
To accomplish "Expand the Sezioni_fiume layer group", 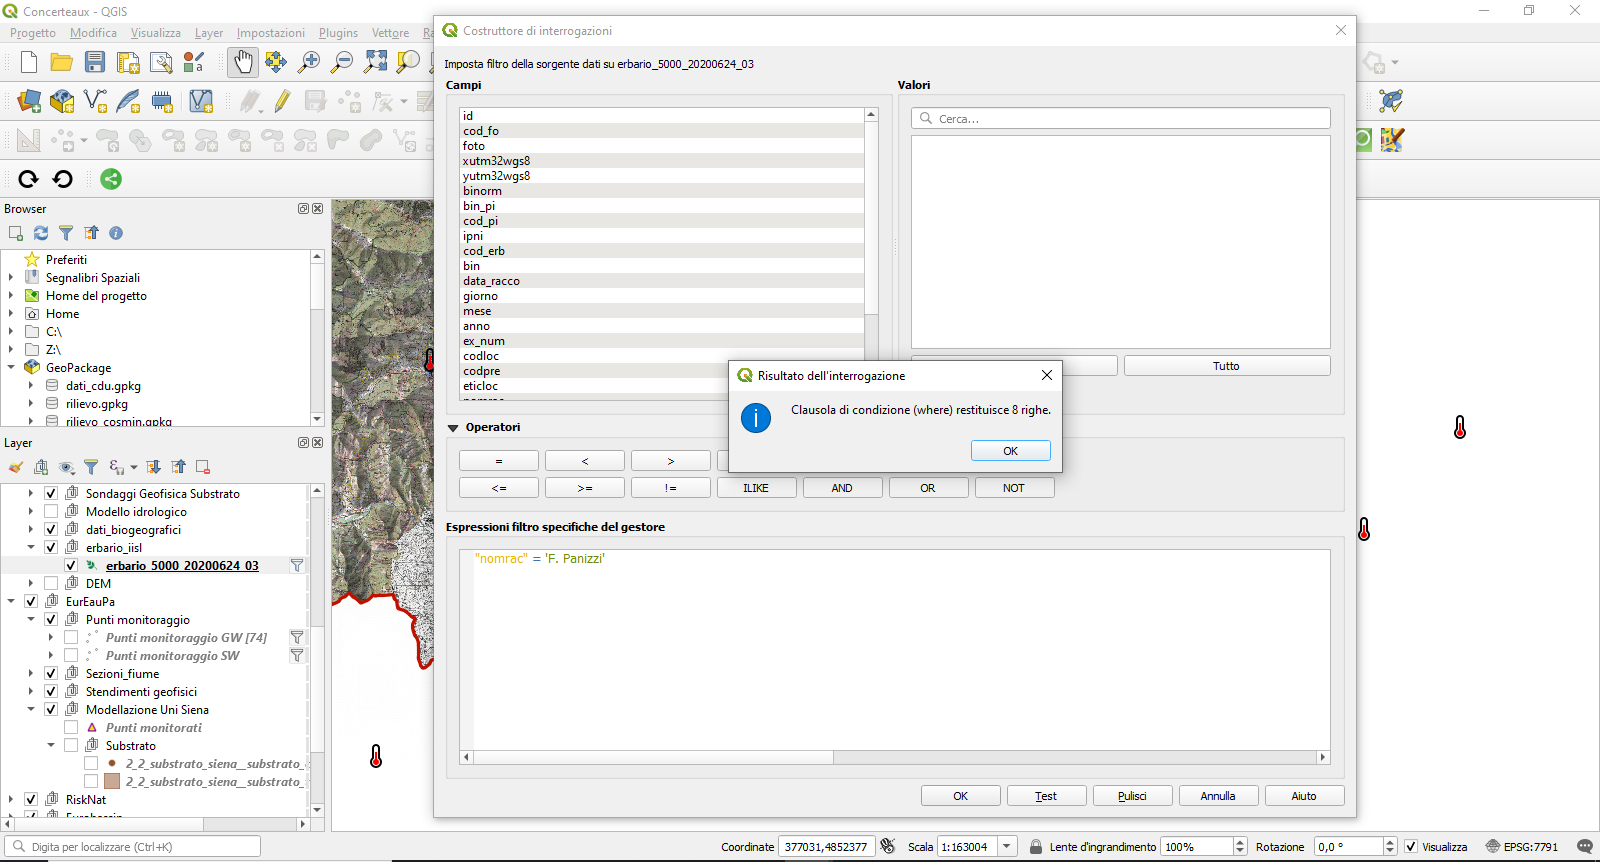I will [31, 674].
